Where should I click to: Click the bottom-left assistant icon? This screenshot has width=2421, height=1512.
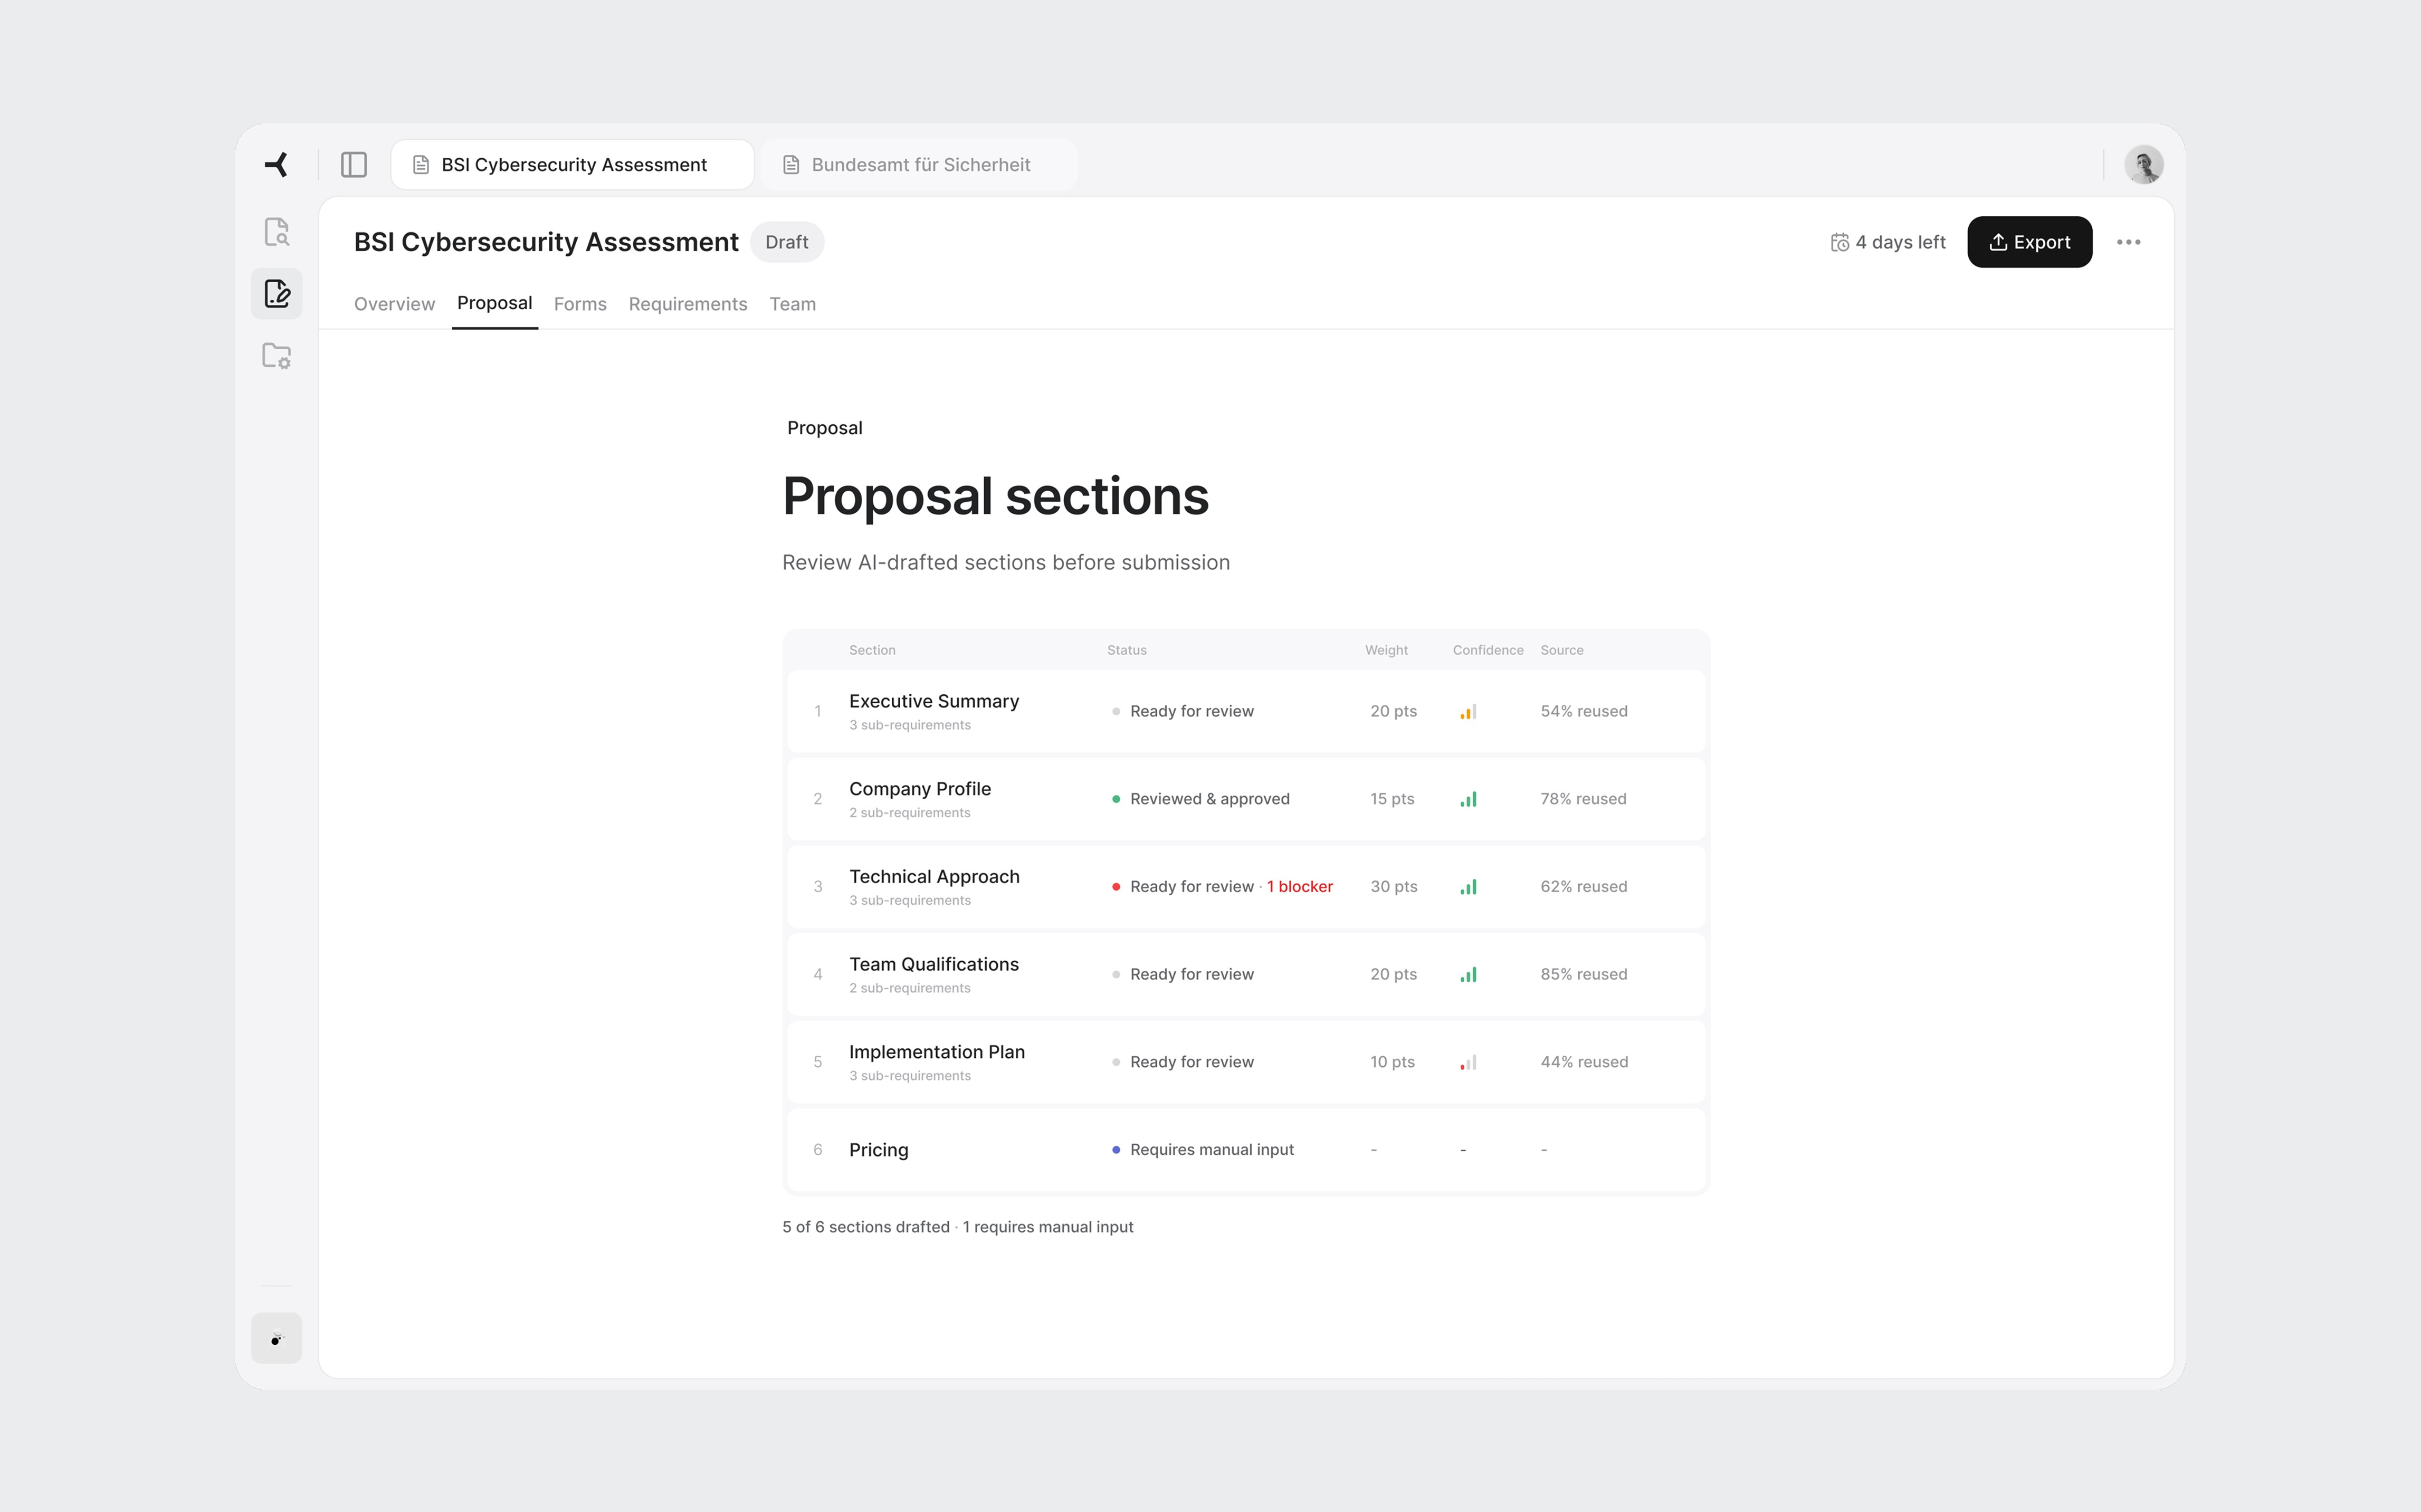(x=277, y=1338)
